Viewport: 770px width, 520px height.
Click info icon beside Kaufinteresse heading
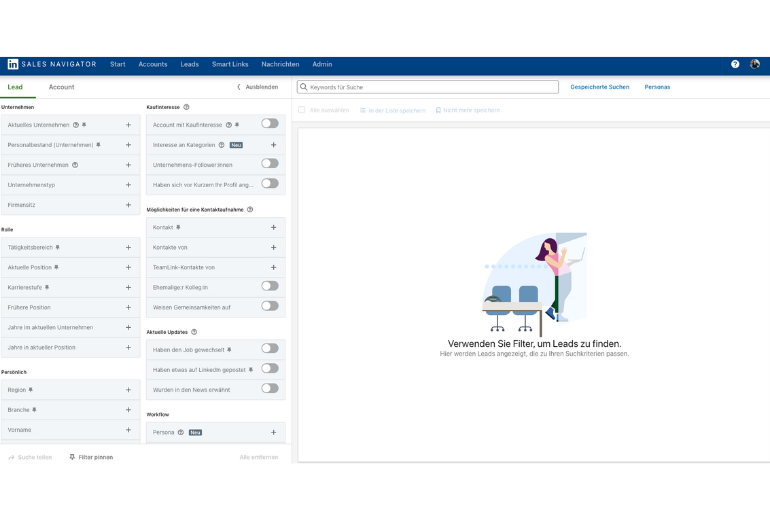tap(186, 107)
